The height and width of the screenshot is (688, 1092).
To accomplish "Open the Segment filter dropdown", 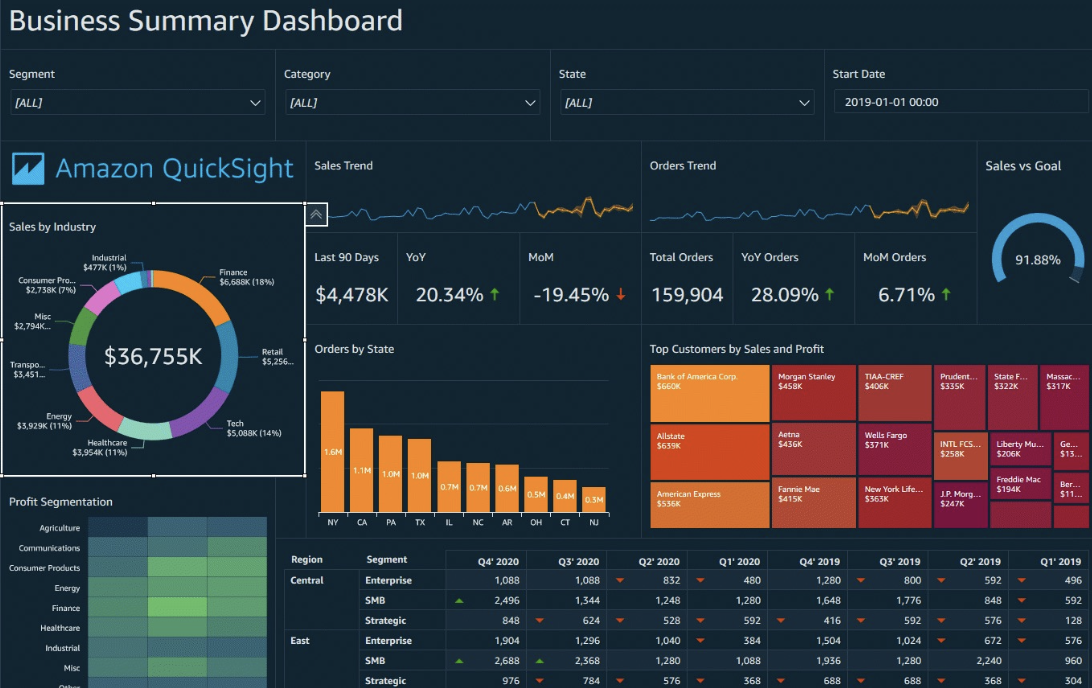I will [255, 102].
